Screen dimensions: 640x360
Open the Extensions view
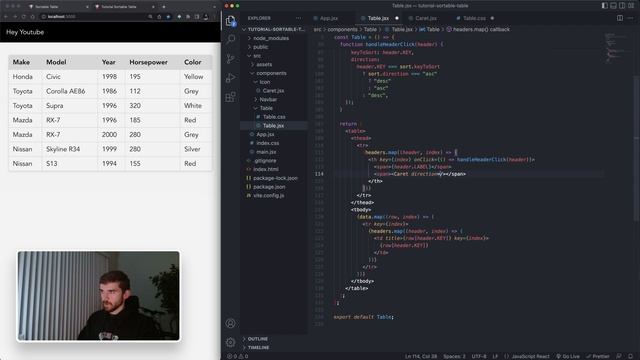231,97
